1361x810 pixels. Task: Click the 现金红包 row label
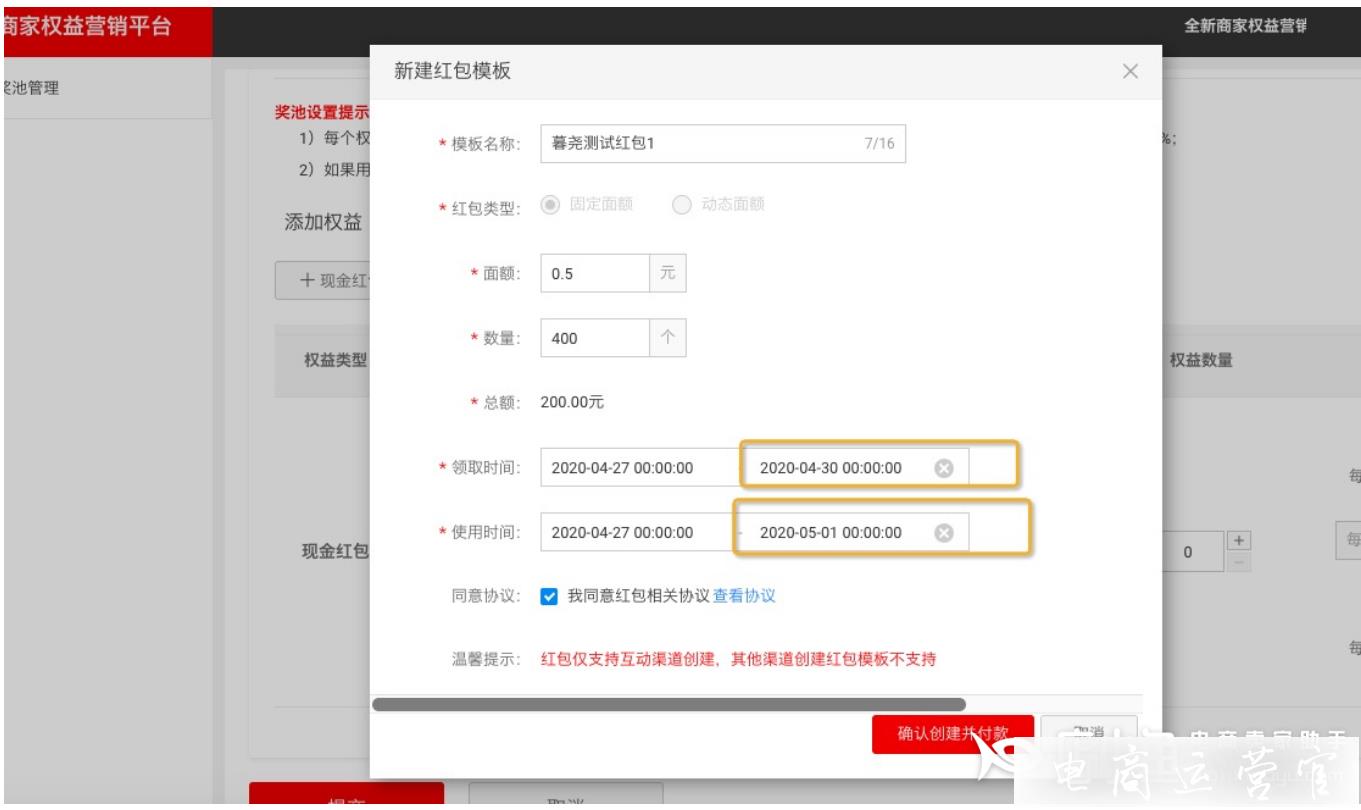336,552
